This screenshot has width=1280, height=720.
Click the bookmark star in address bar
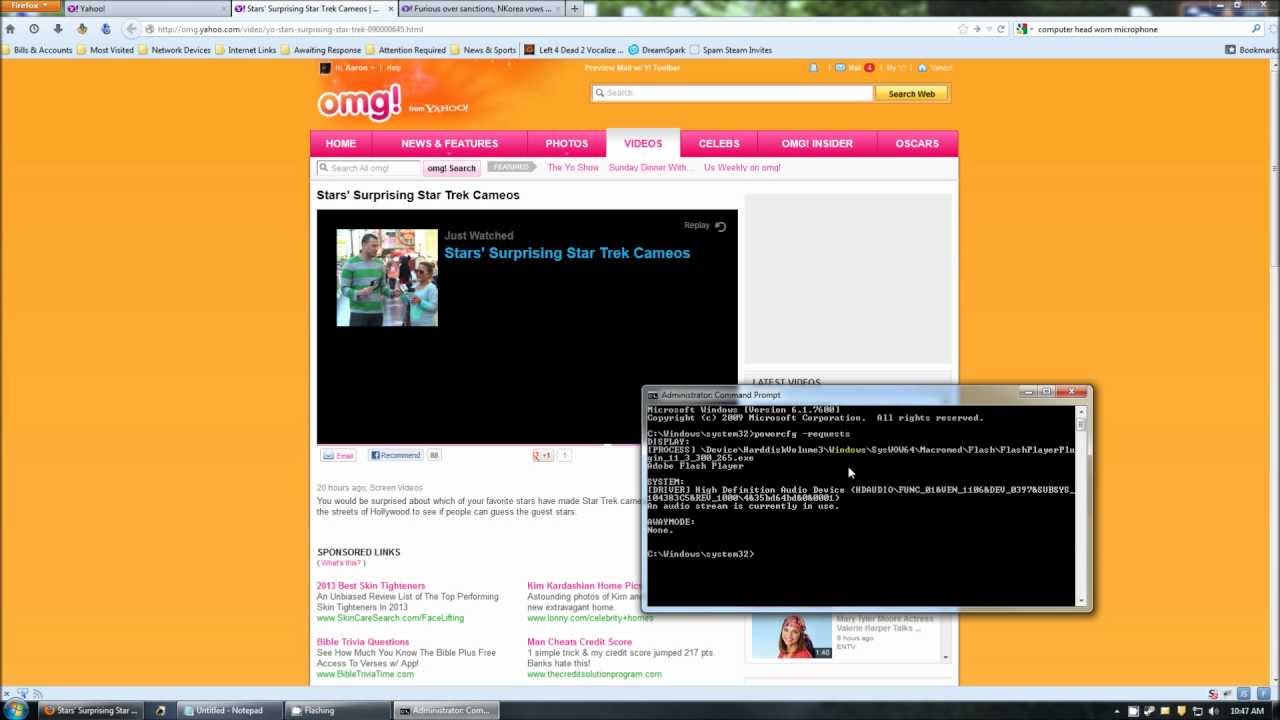click(x=963, y=29)
